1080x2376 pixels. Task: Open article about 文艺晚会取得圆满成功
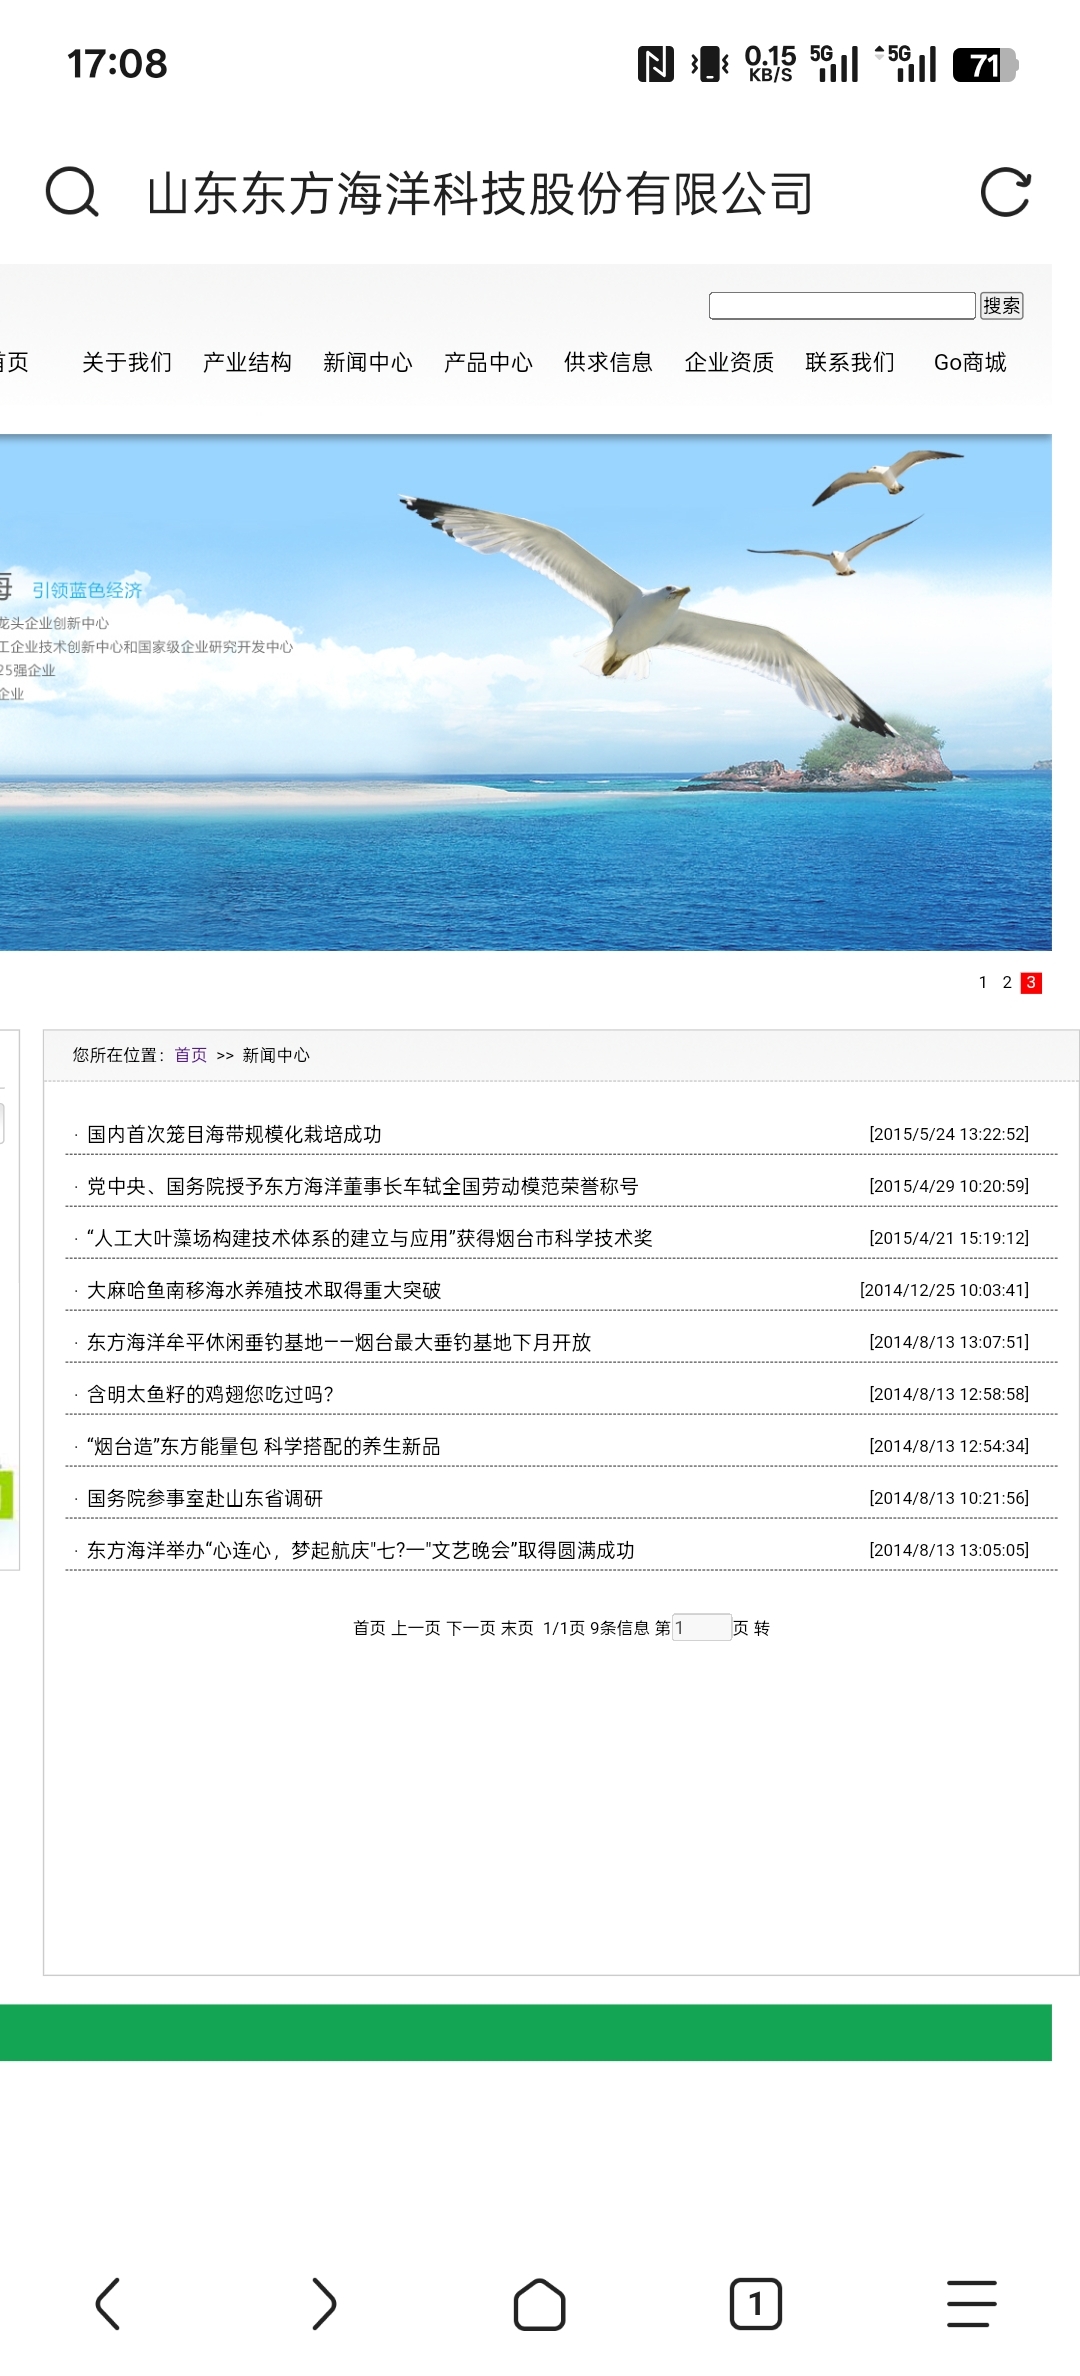[x=361, y=1550]
